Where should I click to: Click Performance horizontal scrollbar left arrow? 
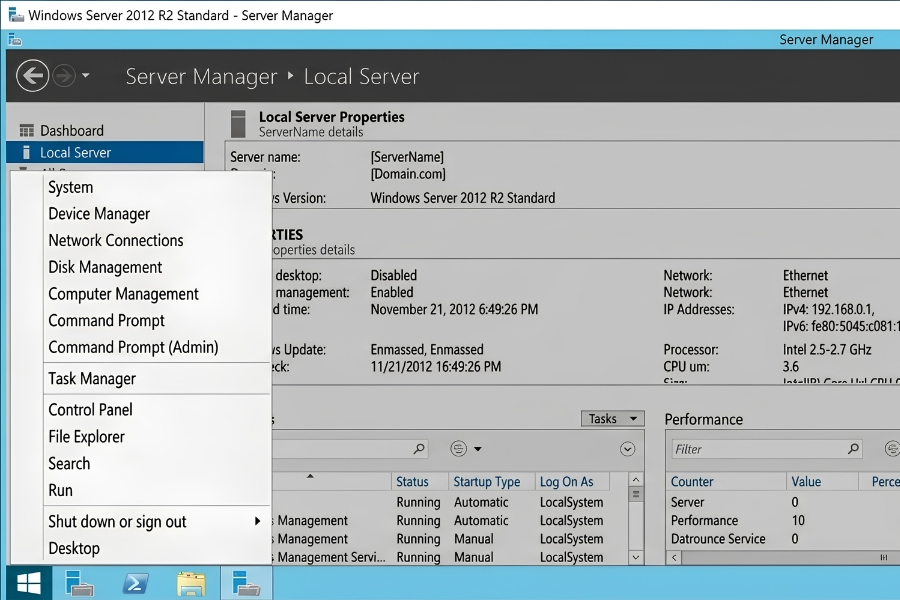(674, 558)
